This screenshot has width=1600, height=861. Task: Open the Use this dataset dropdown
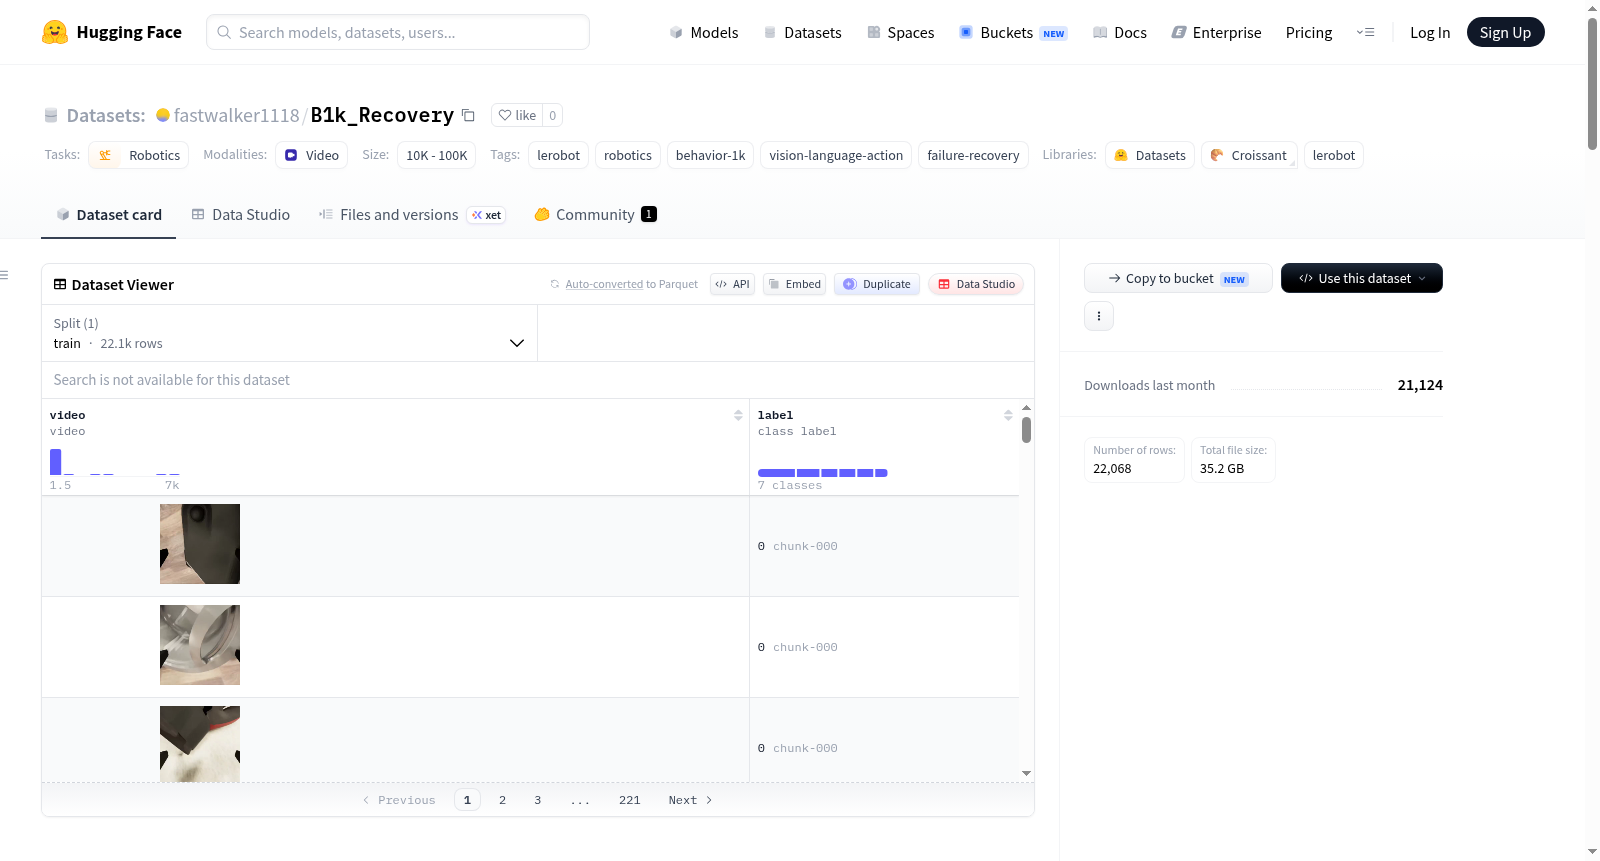click(1362, 278)
